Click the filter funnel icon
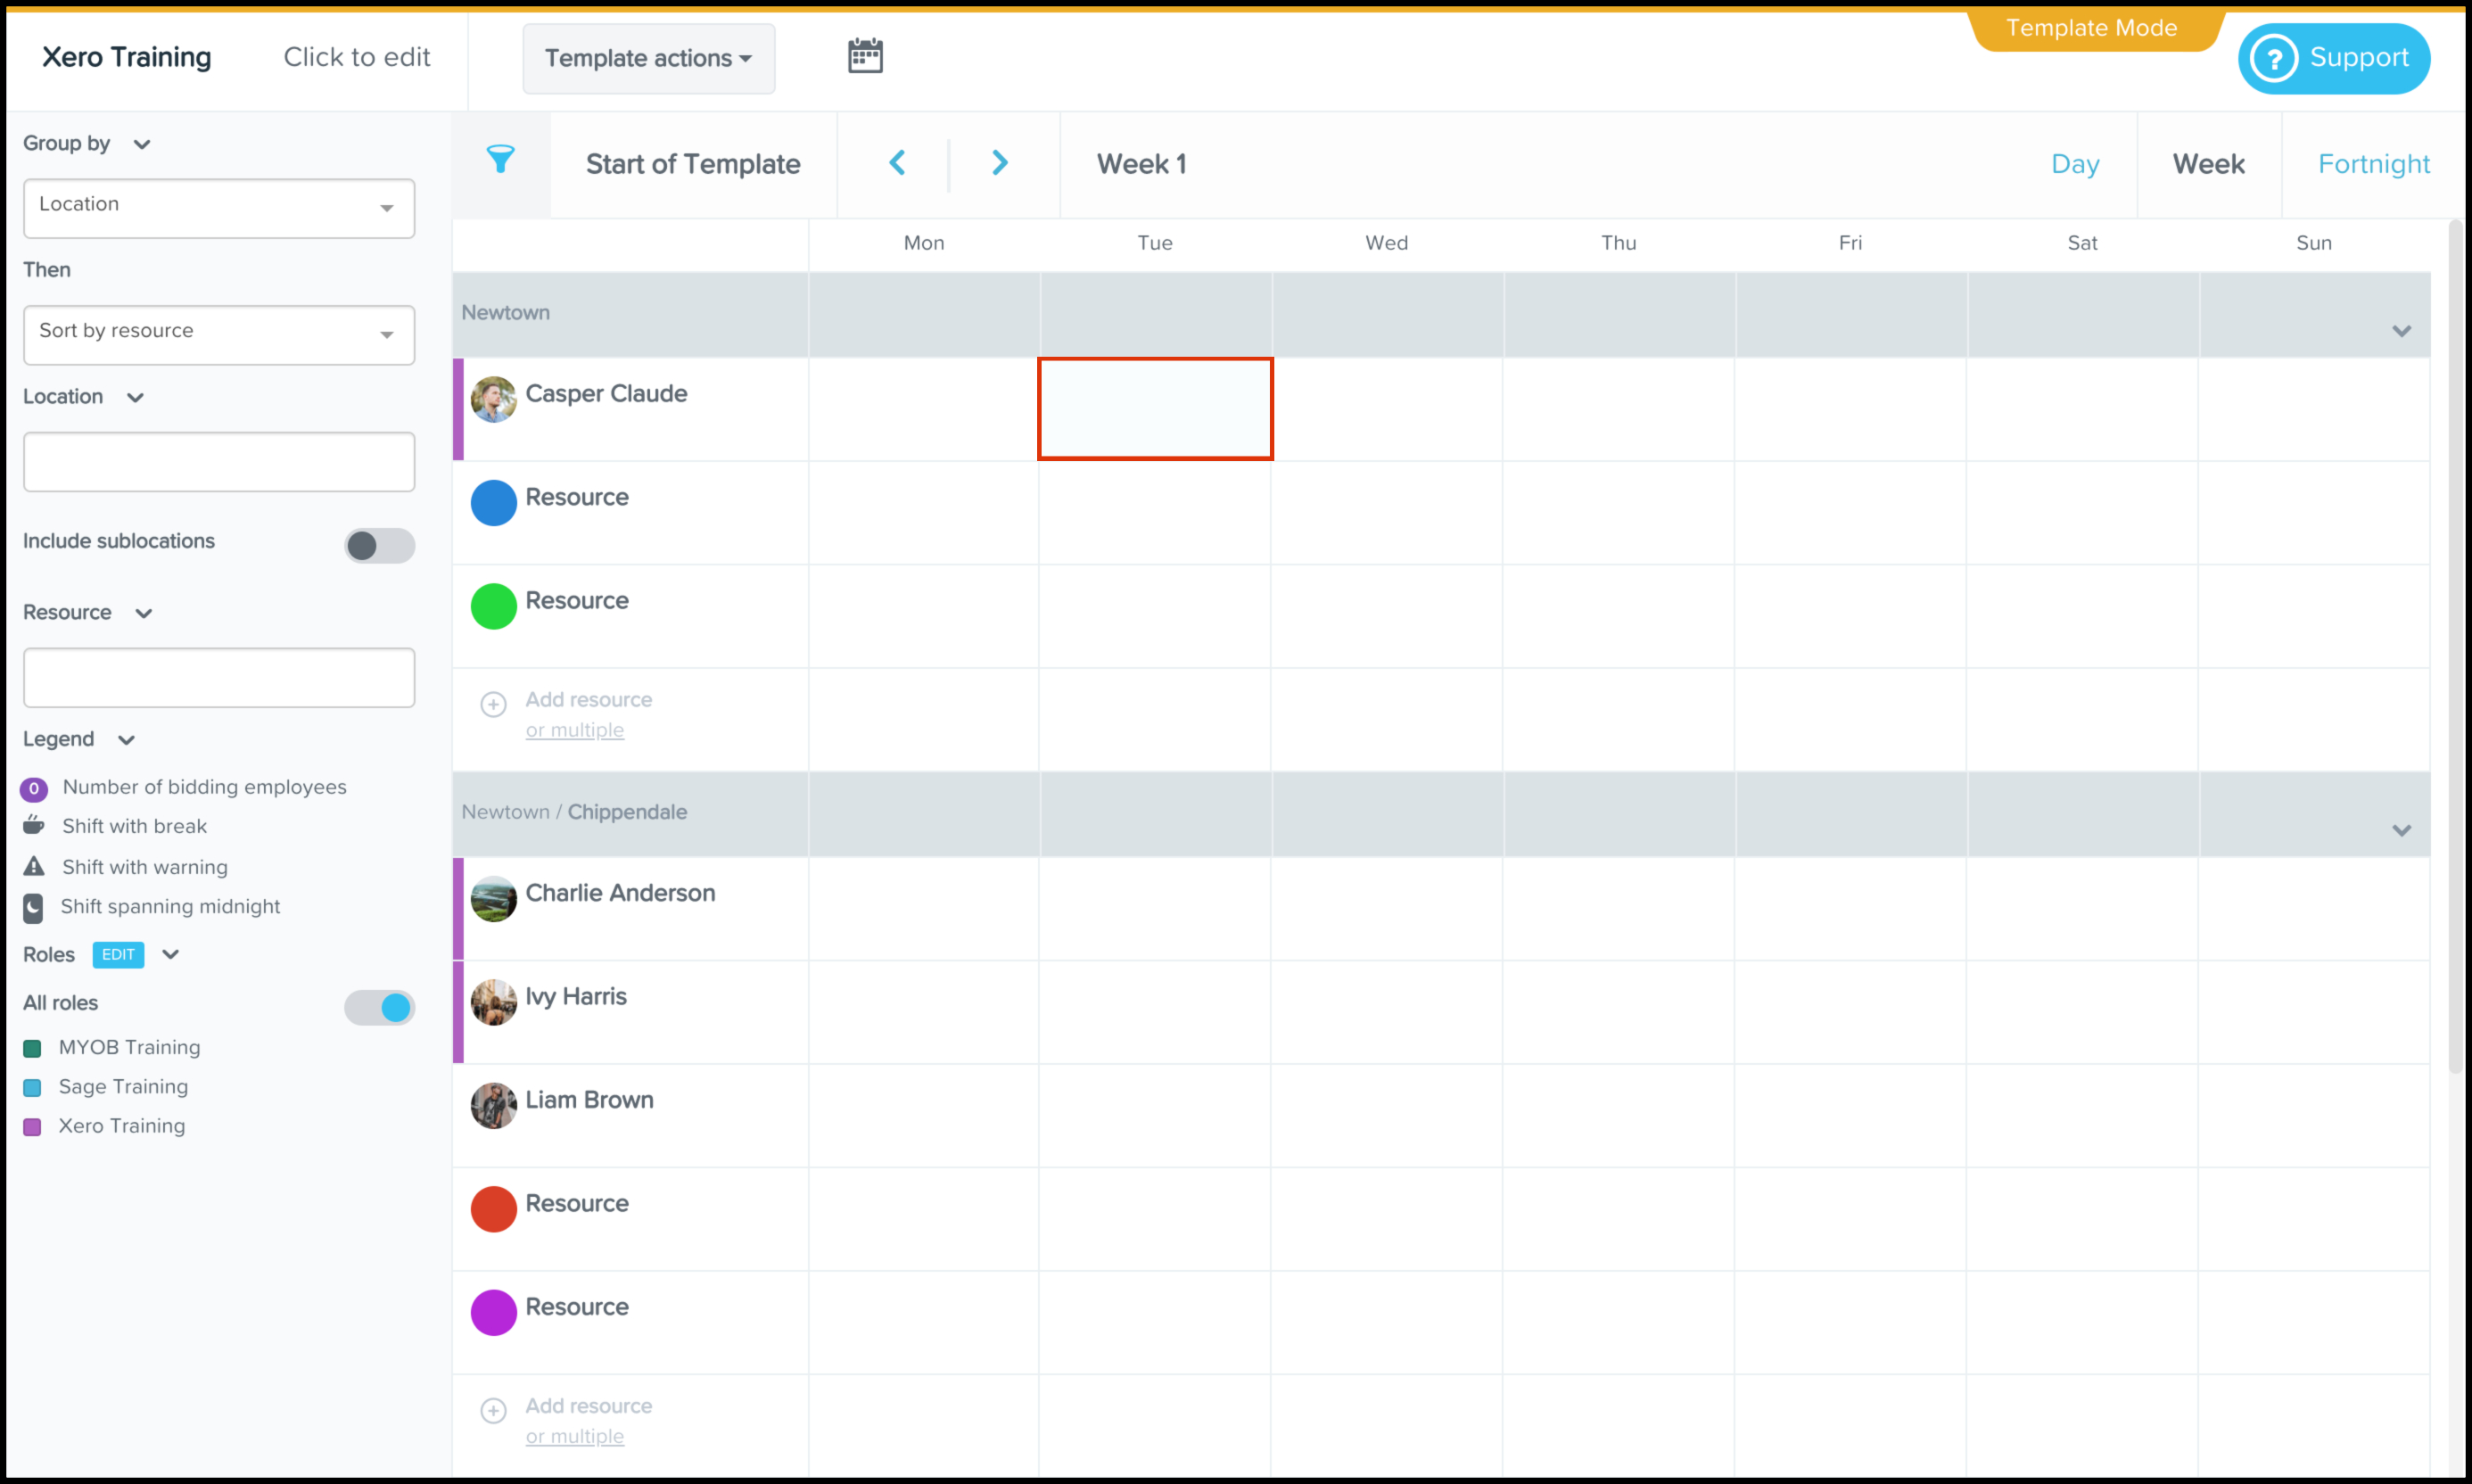 pos(500,160)
